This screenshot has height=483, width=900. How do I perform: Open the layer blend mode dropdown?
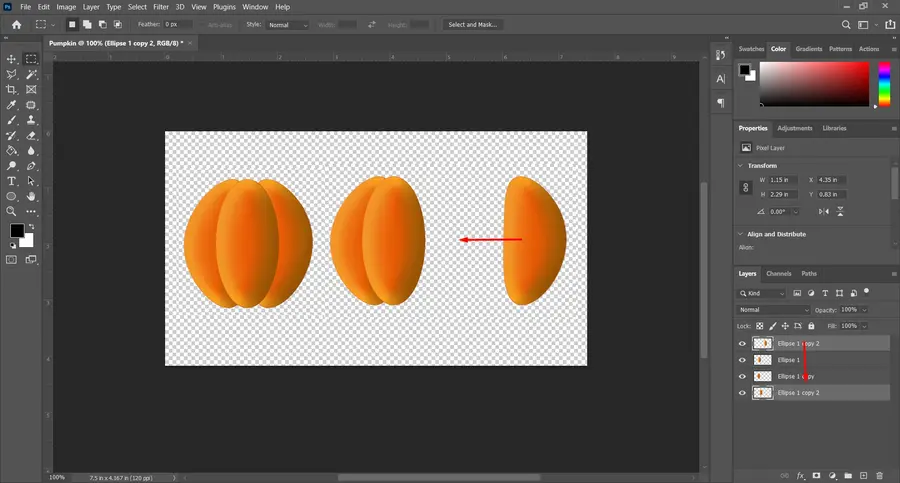click(x=773, y=310)
